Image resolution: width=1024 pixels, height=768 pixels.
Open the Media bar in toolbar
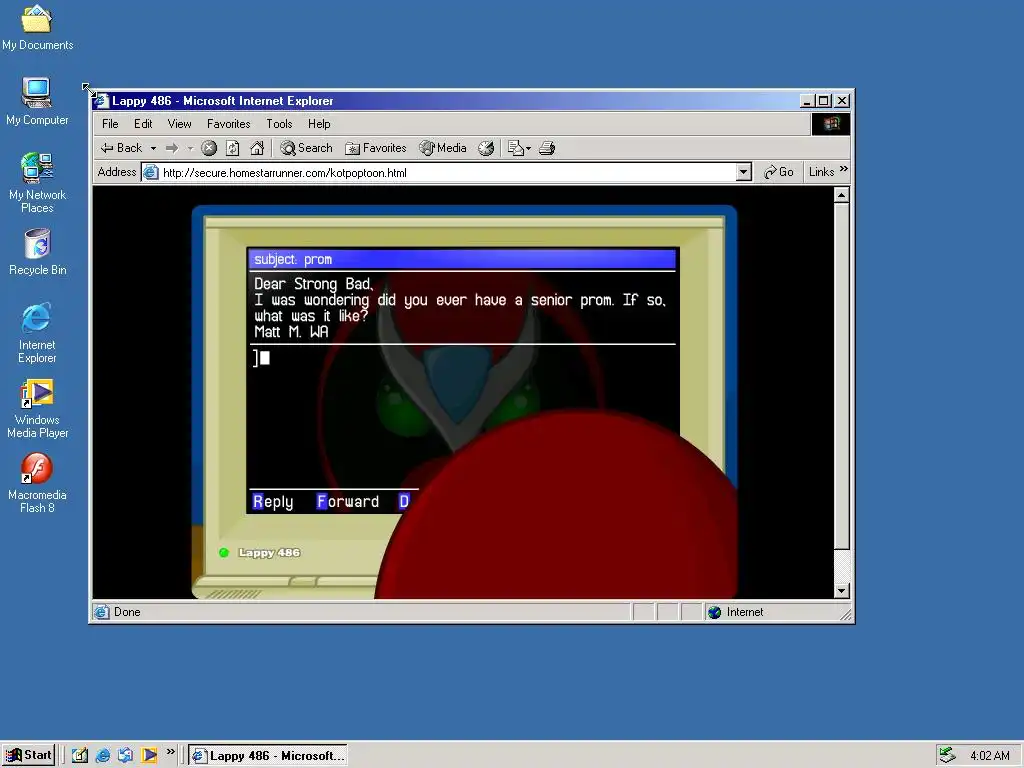click(443, 148)
